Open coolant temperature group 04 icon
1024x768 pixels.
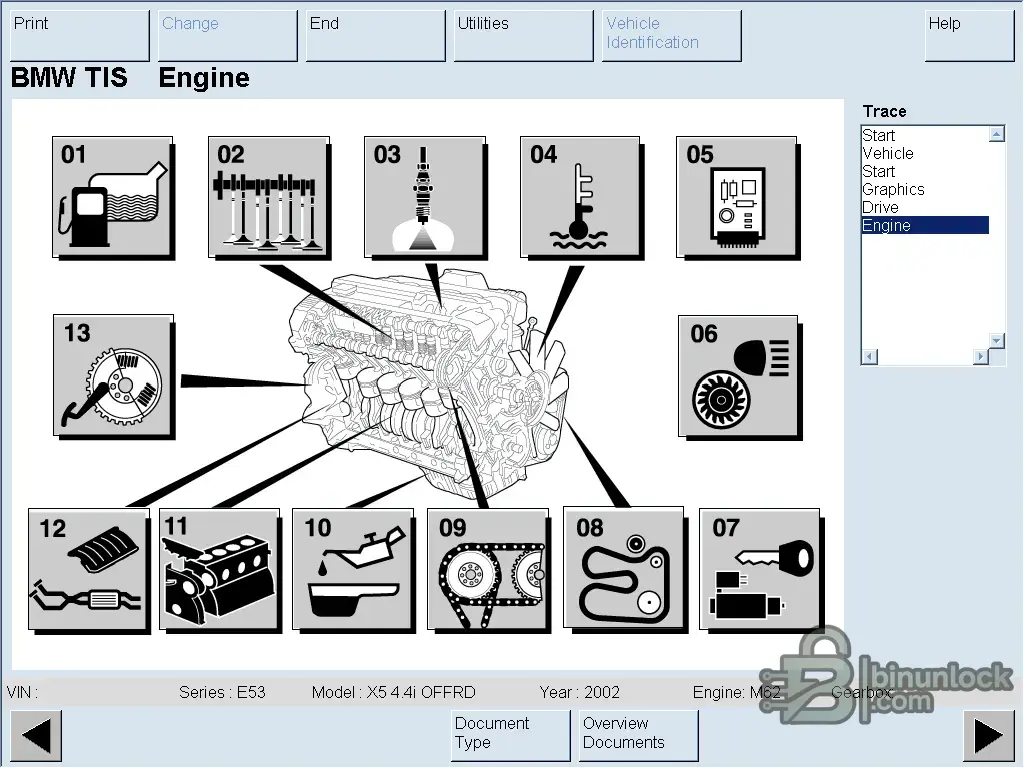coord(581,197)
